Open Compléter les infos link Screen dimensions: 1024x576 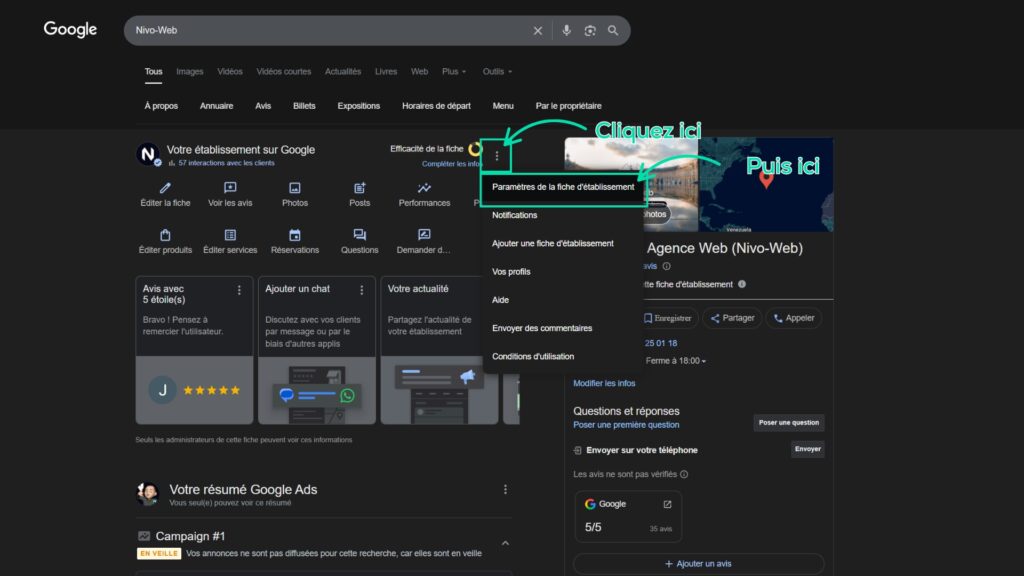tap(451, 164)
